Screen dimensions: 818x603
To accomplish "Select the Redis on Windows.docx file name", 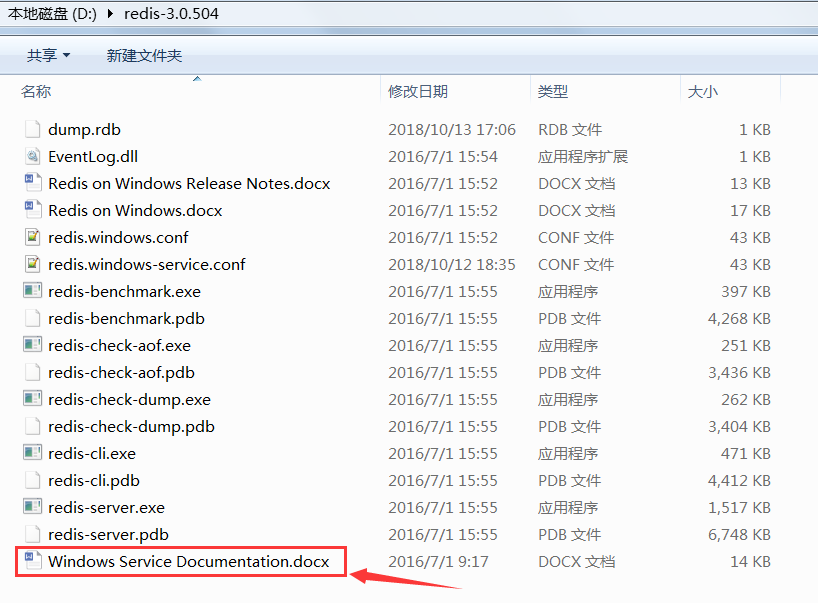I will pos(135,211).
